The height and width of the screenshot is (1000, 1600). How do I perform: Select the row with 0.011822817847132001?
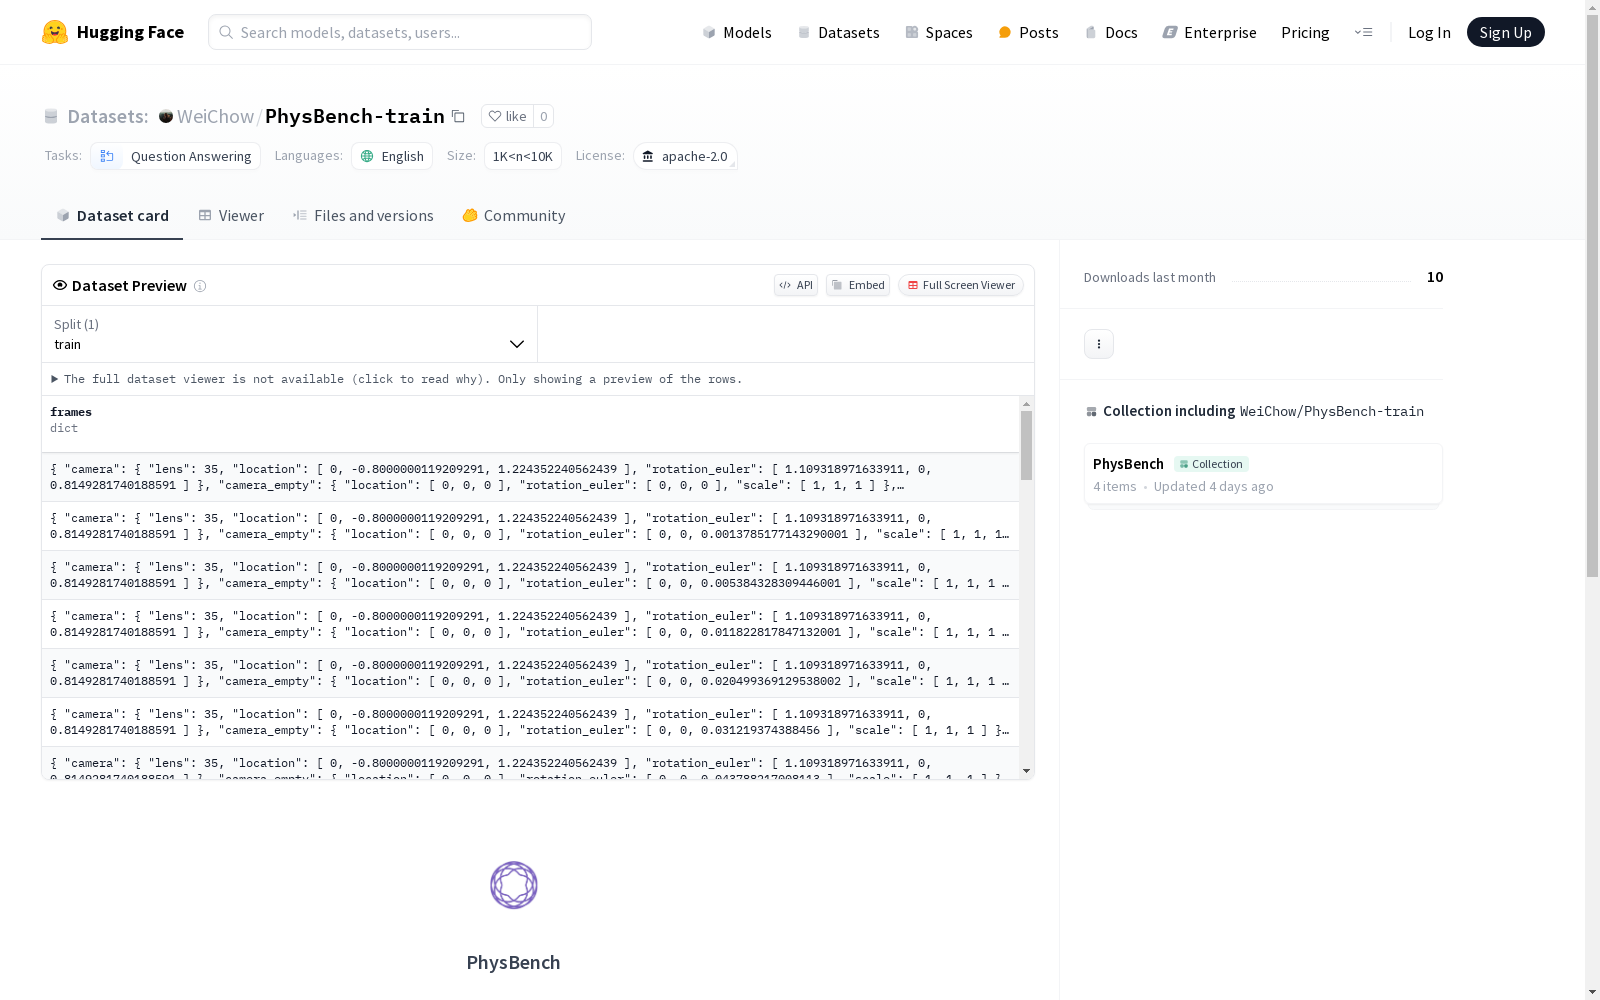(x=530, y=624)
